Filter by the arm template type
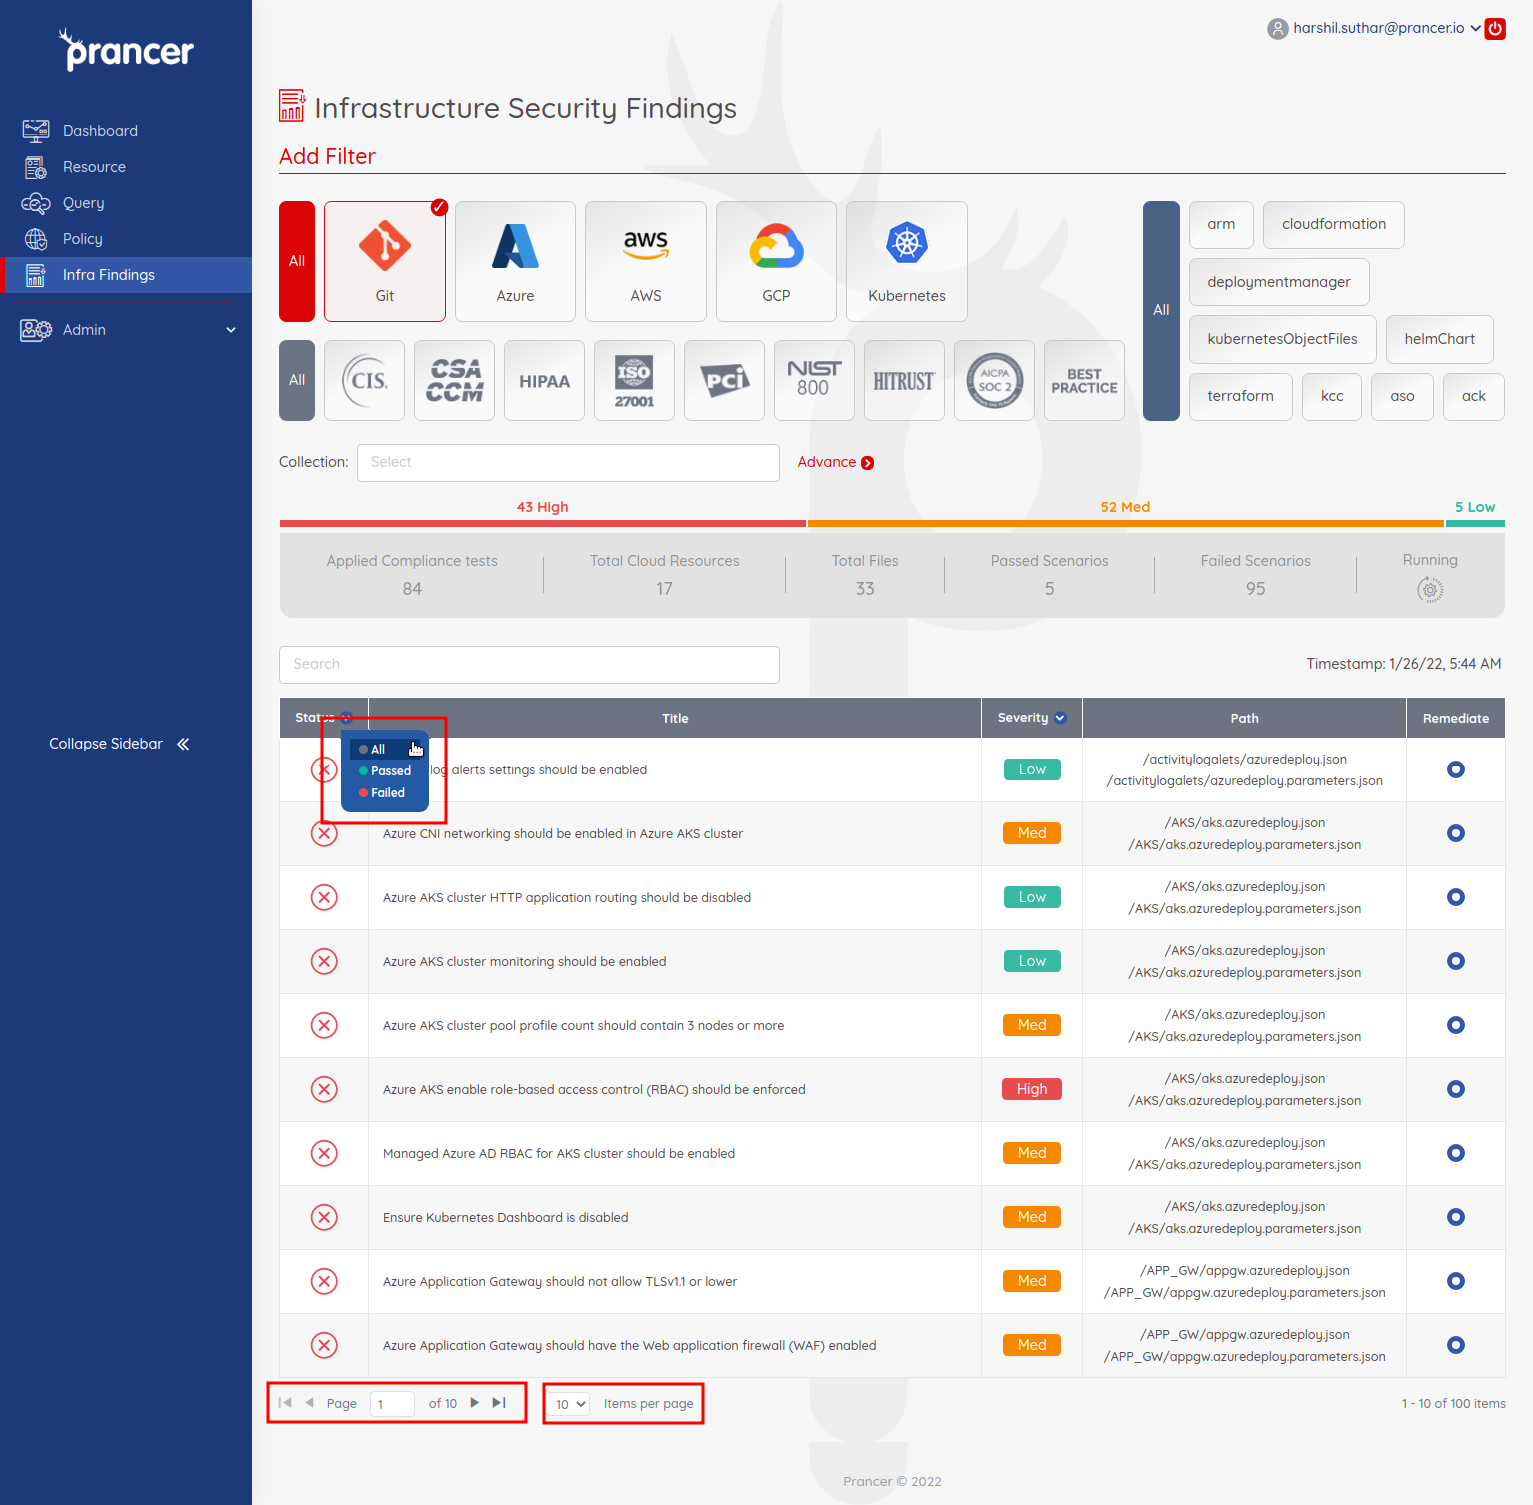Viewport: 1533px width, 1505px height. (x=1221, y=225)
